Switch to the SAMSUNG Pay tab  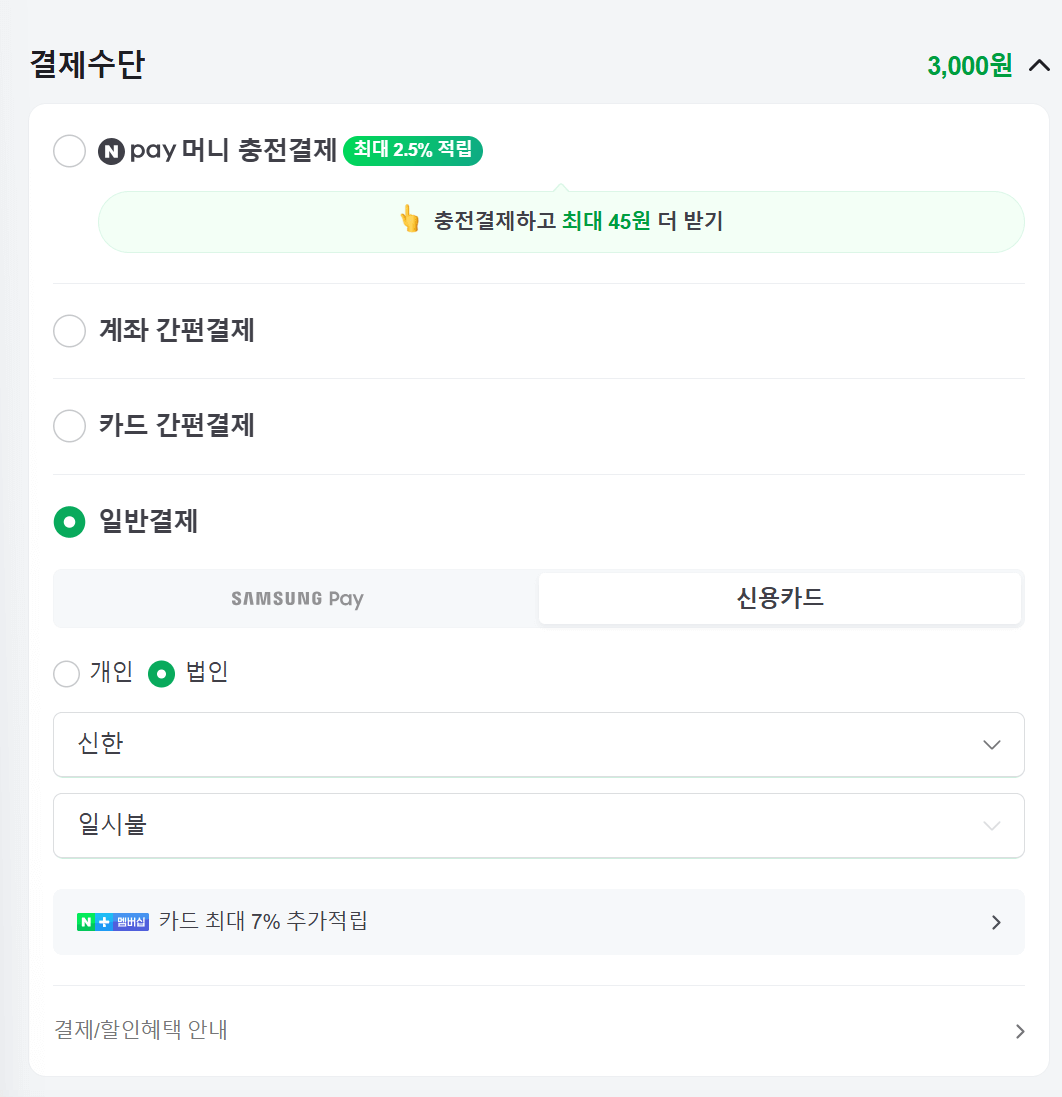[295, 598]
